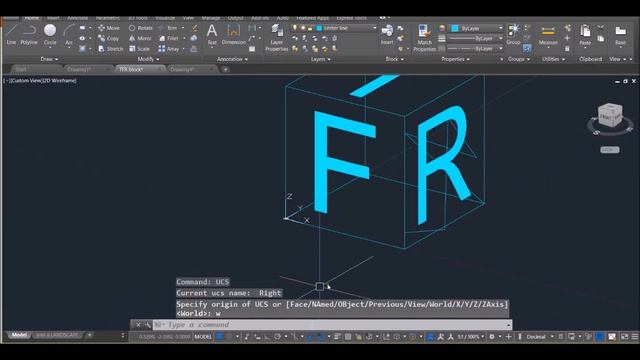
Task: Open Layer Properties manager
Action: pyautogui.click(x=277, y=38)
